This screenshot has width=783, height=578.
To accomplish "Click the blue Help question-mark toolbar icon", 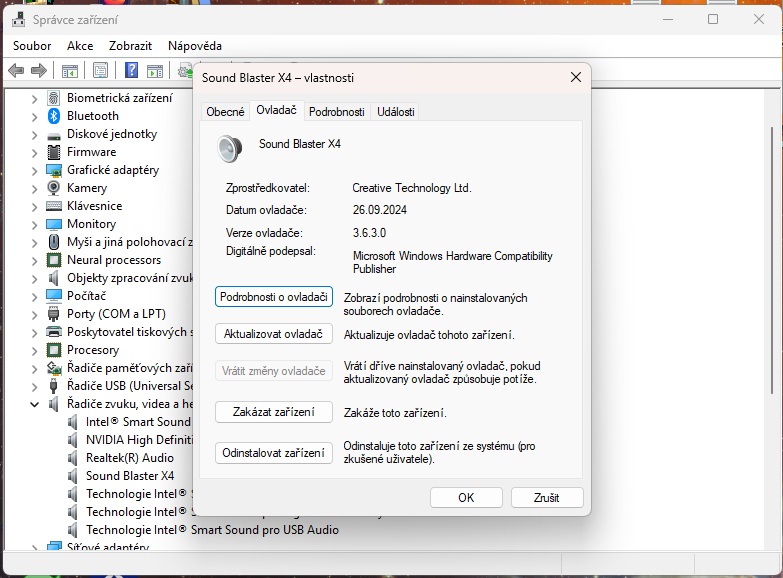I will click(131, 70).
